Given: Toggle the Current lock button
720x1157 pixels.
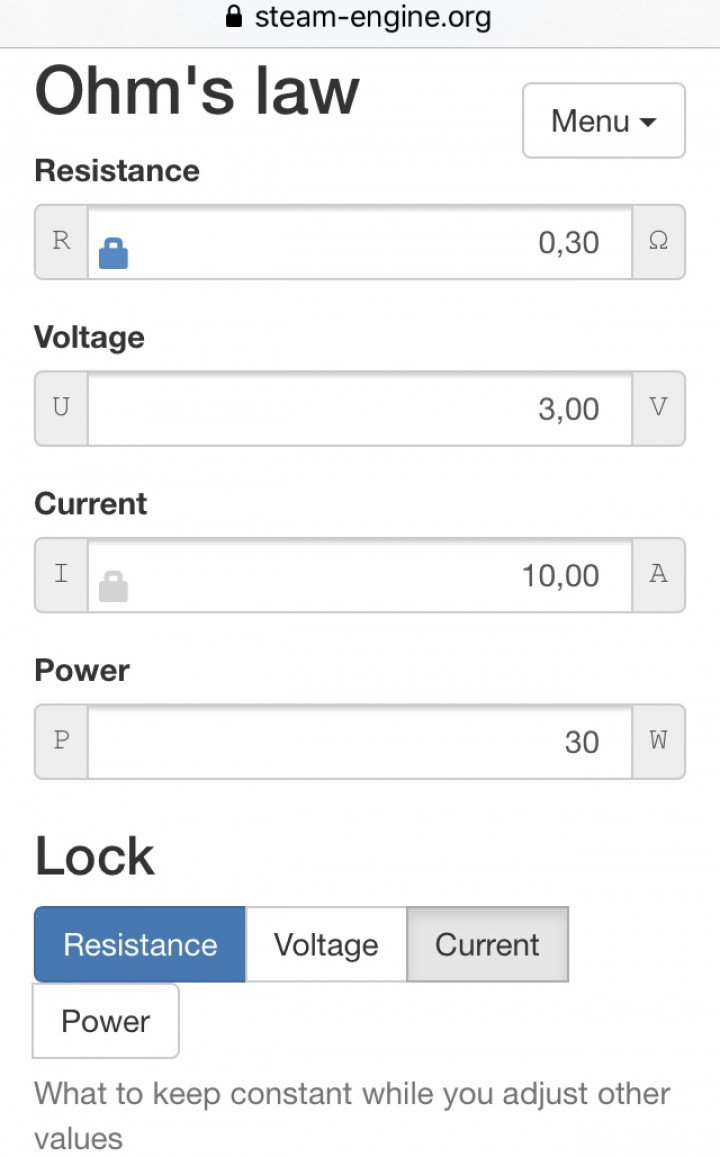Looking at the screenshot, I should tap(488, 944).
